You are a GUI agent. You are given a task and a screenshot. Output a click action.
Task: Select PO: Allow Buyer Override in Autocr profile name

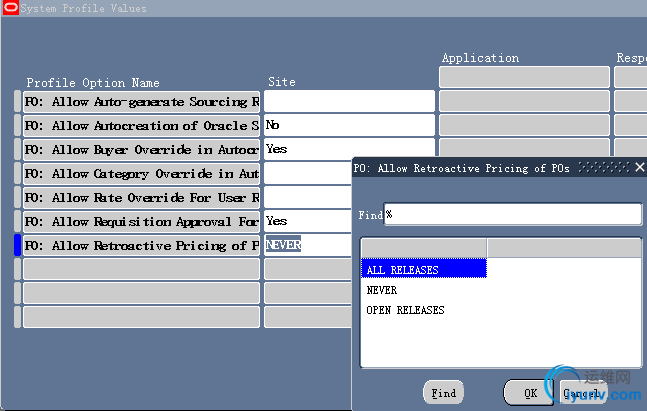pyautogui.click(x=142, y=149)
